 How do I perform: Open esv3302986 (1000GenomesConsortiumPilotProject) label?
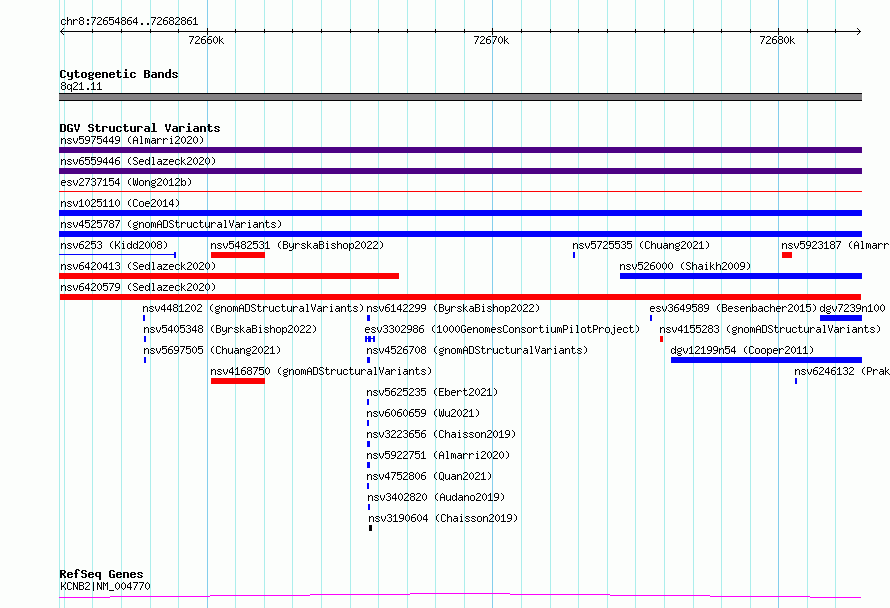[502, 329]
